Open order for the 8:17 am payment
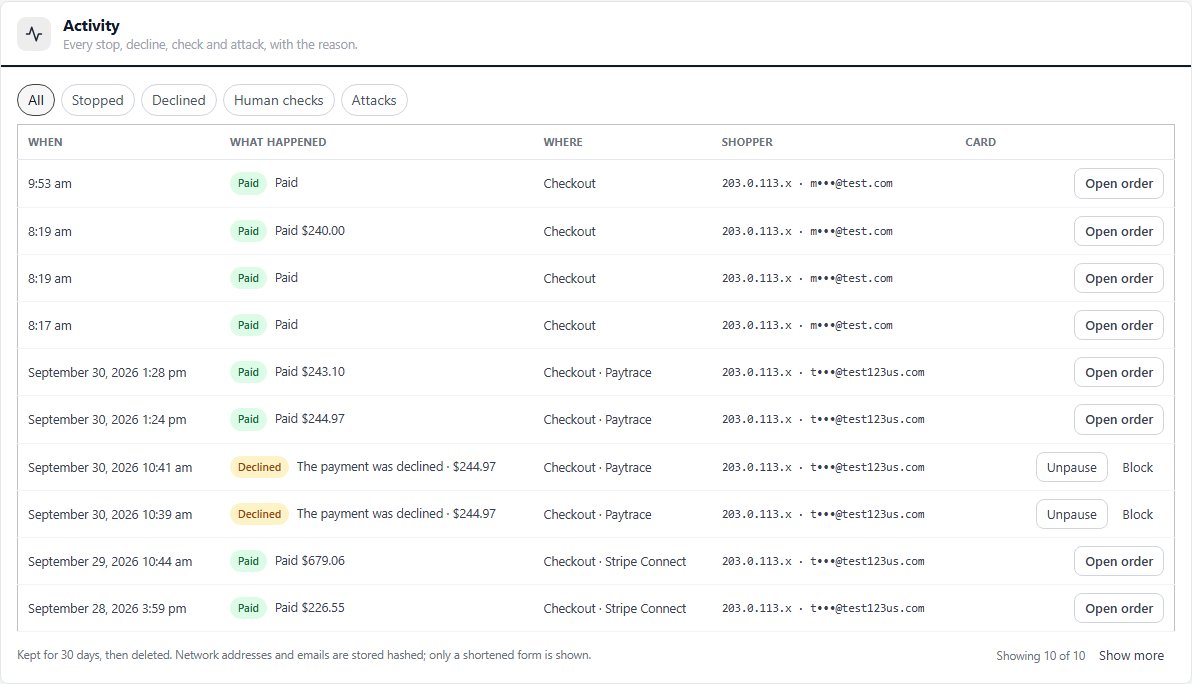 click(1118, 326)
